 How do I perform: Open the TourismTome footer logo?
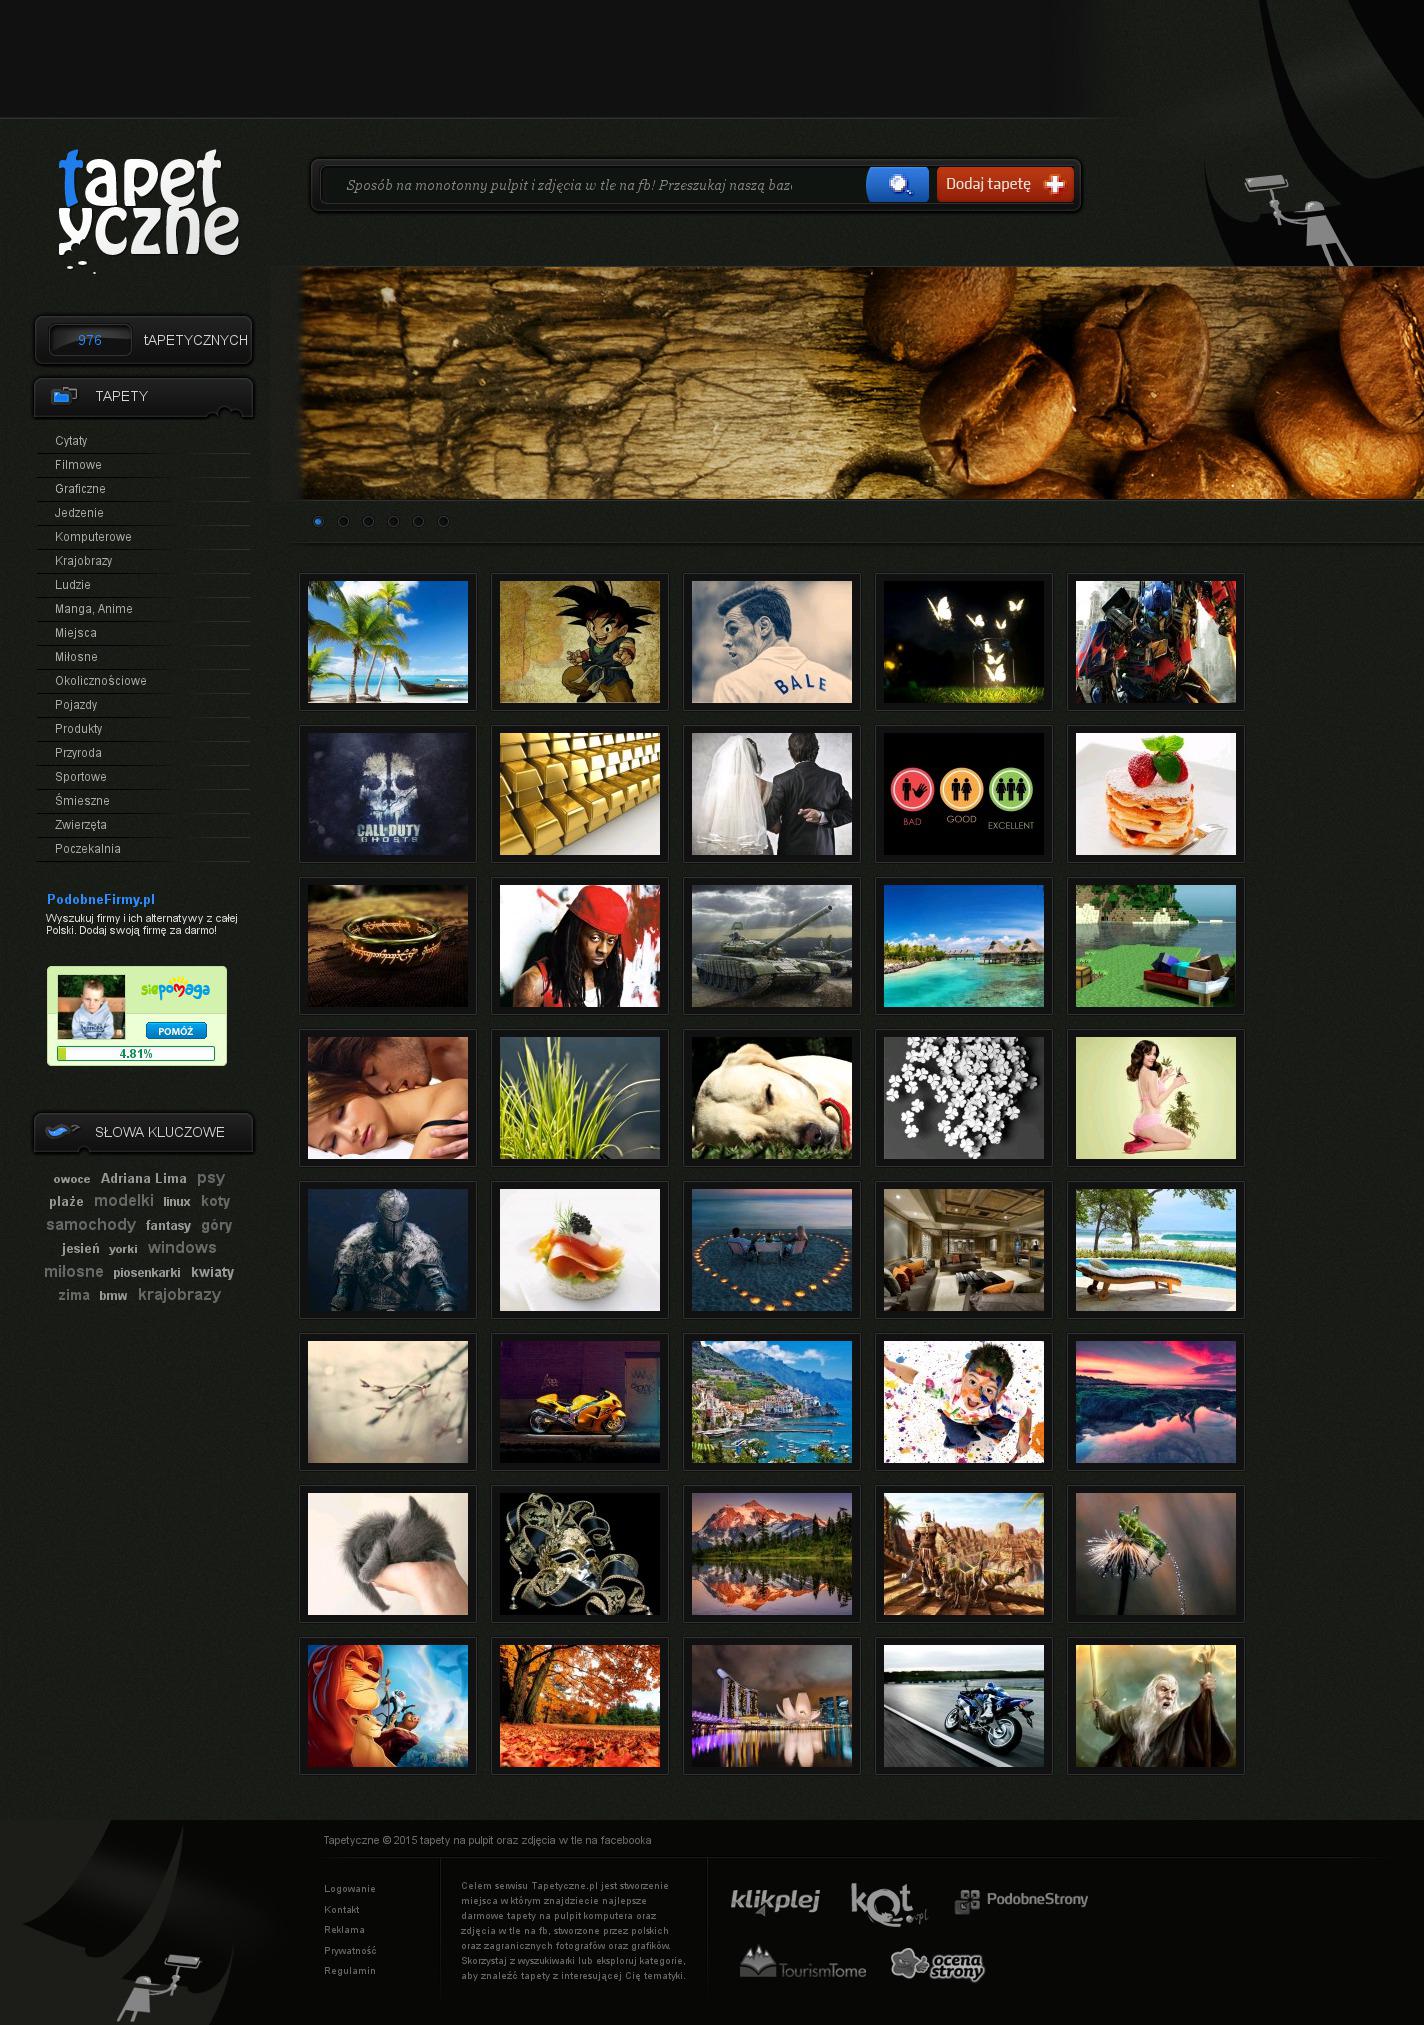point(803,1964)
